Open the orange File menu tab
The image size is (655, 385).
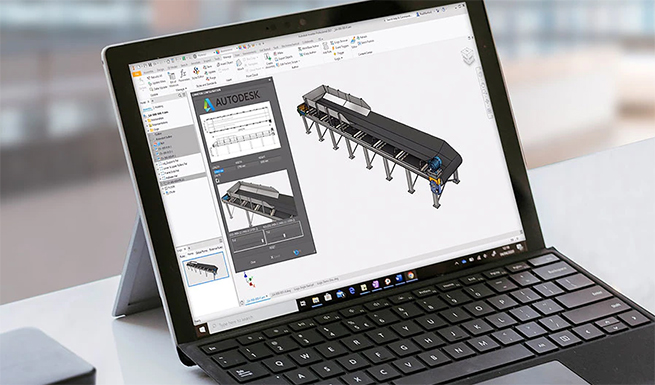137,74
